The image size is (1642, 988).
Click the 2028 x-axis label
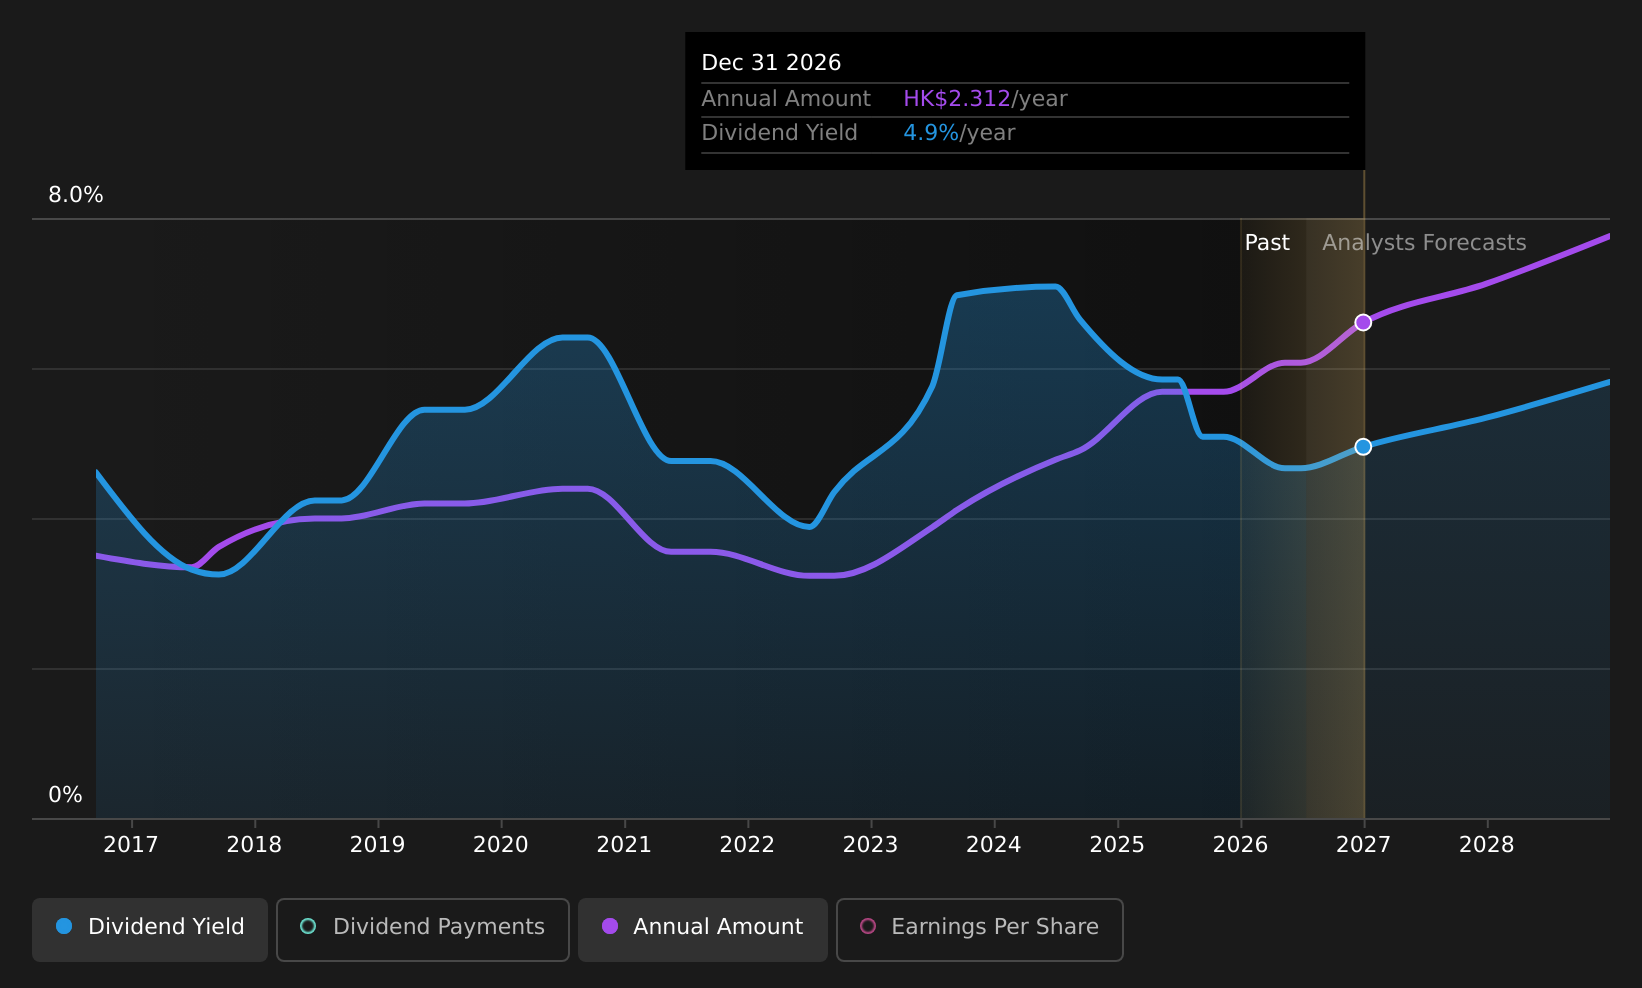[x=1487, y=845]
